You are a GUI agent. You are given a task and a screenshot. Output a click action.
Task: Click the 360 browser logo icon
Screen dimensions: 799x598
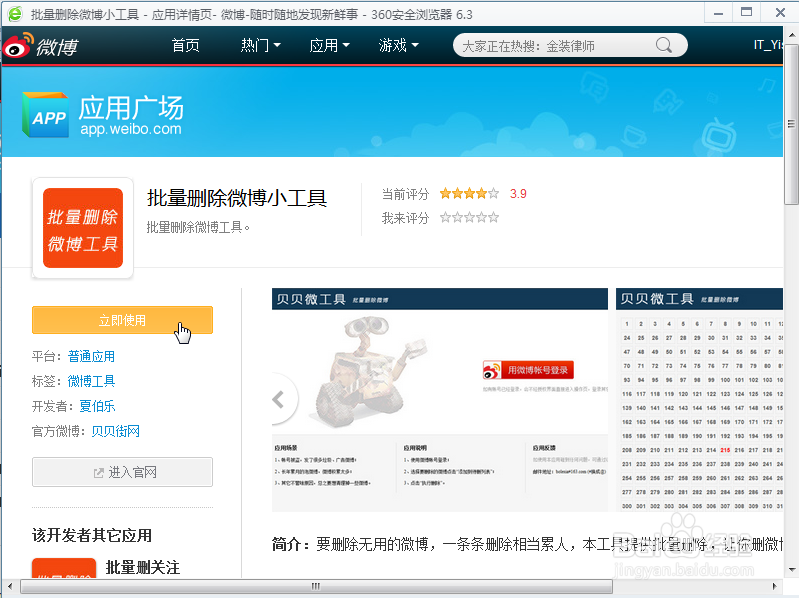coord(15,14)
